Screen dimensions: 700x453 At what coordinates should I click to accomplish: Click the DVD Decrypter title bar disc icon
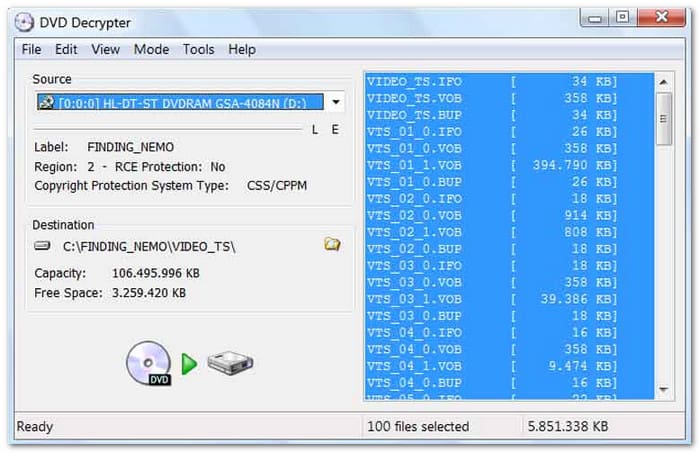pos(24,22)
